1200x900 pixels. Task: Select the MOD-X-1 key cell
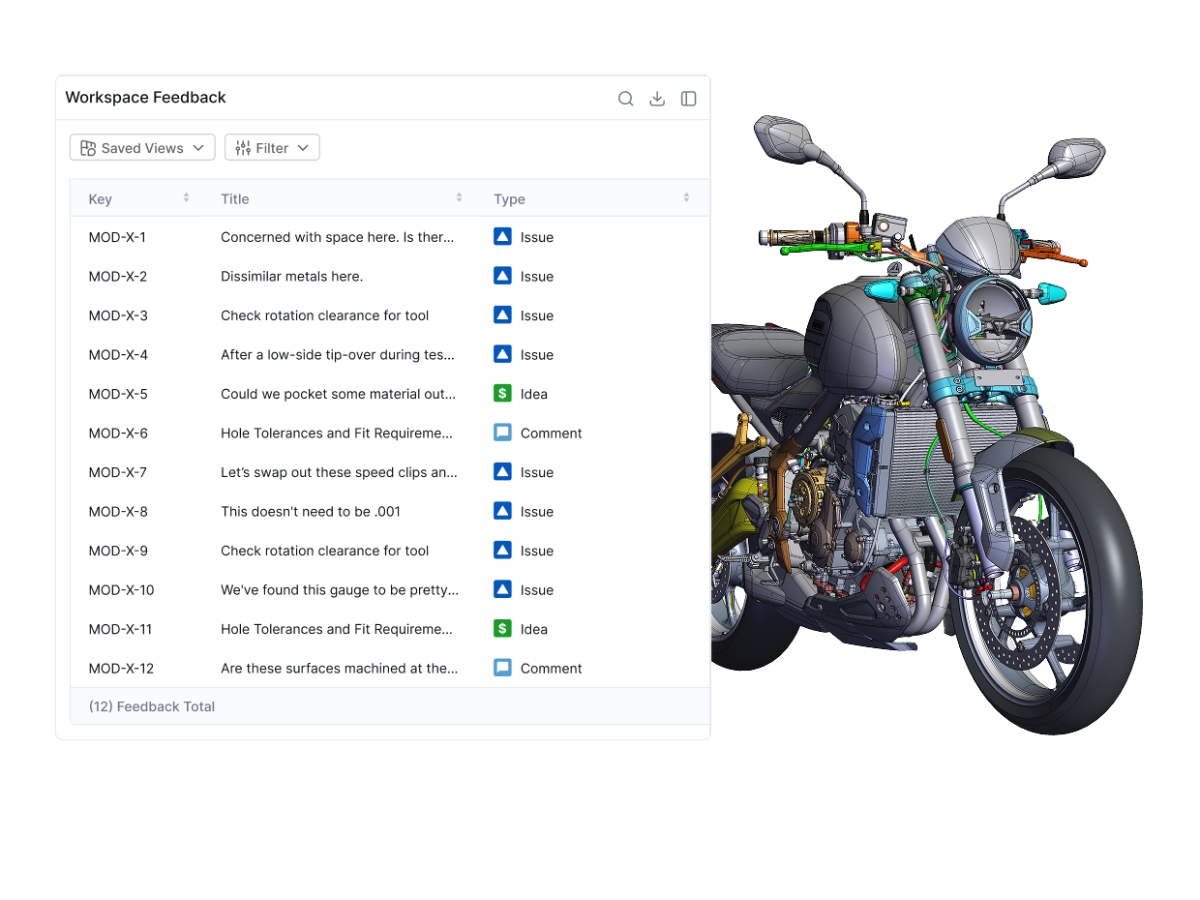tap(117, 237)
